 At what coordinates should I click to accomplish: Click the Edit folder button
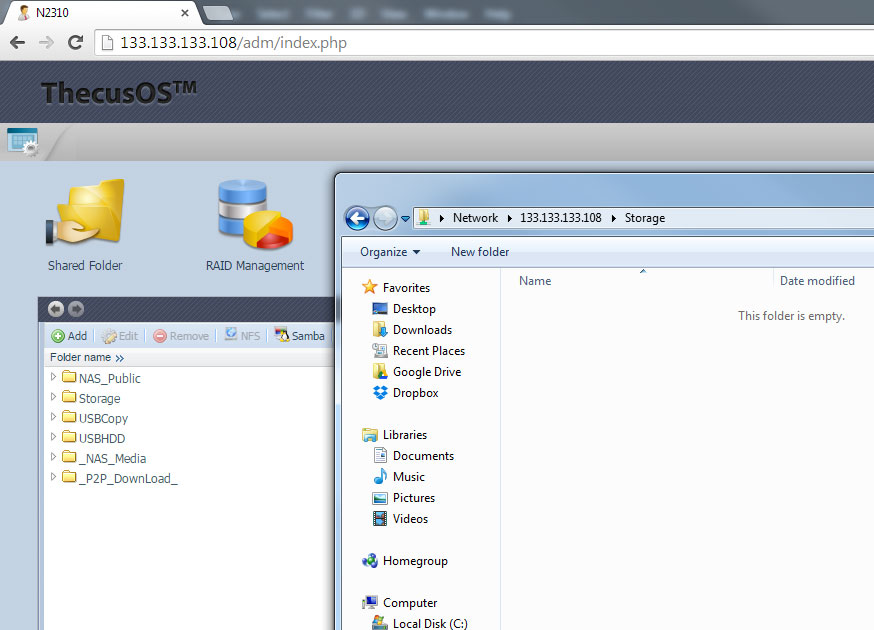[x=120, y=336]
